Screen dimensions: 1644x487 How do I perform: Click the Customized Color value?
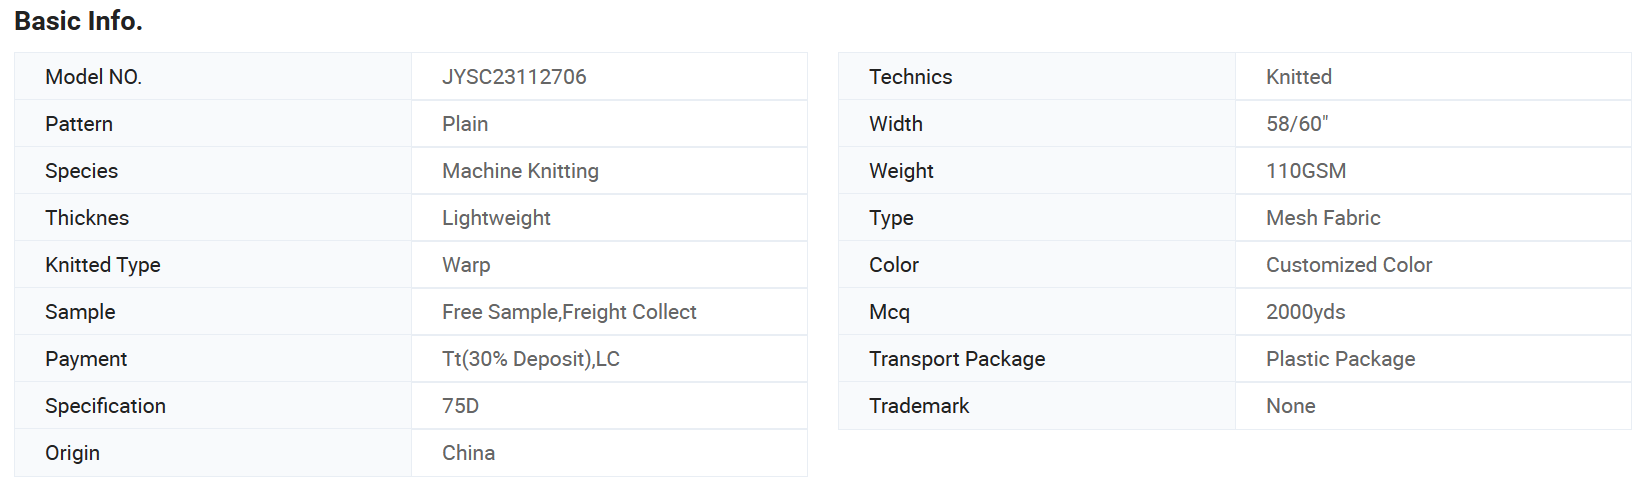1349,265
